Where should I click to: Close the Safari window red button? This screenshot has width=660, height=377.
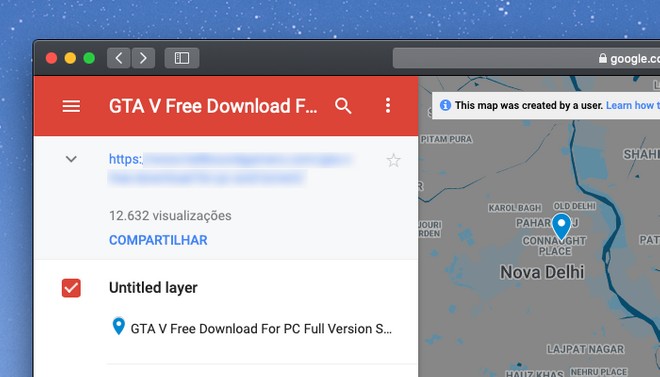point(51,58)
